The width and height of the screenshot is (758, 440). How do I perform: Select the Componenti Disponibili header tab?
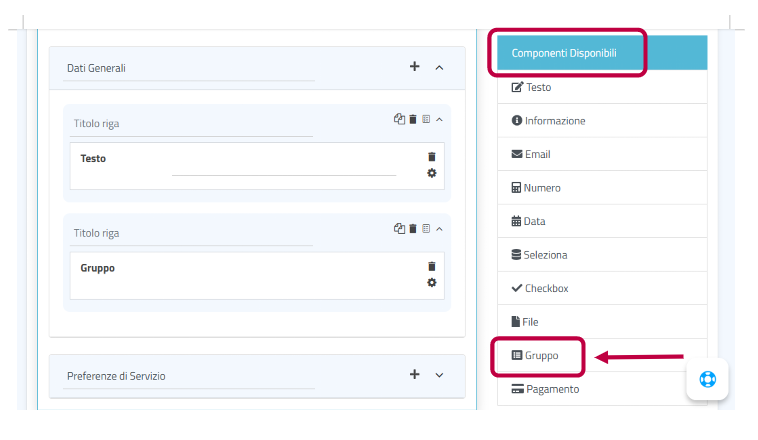[x=568, y=53]
